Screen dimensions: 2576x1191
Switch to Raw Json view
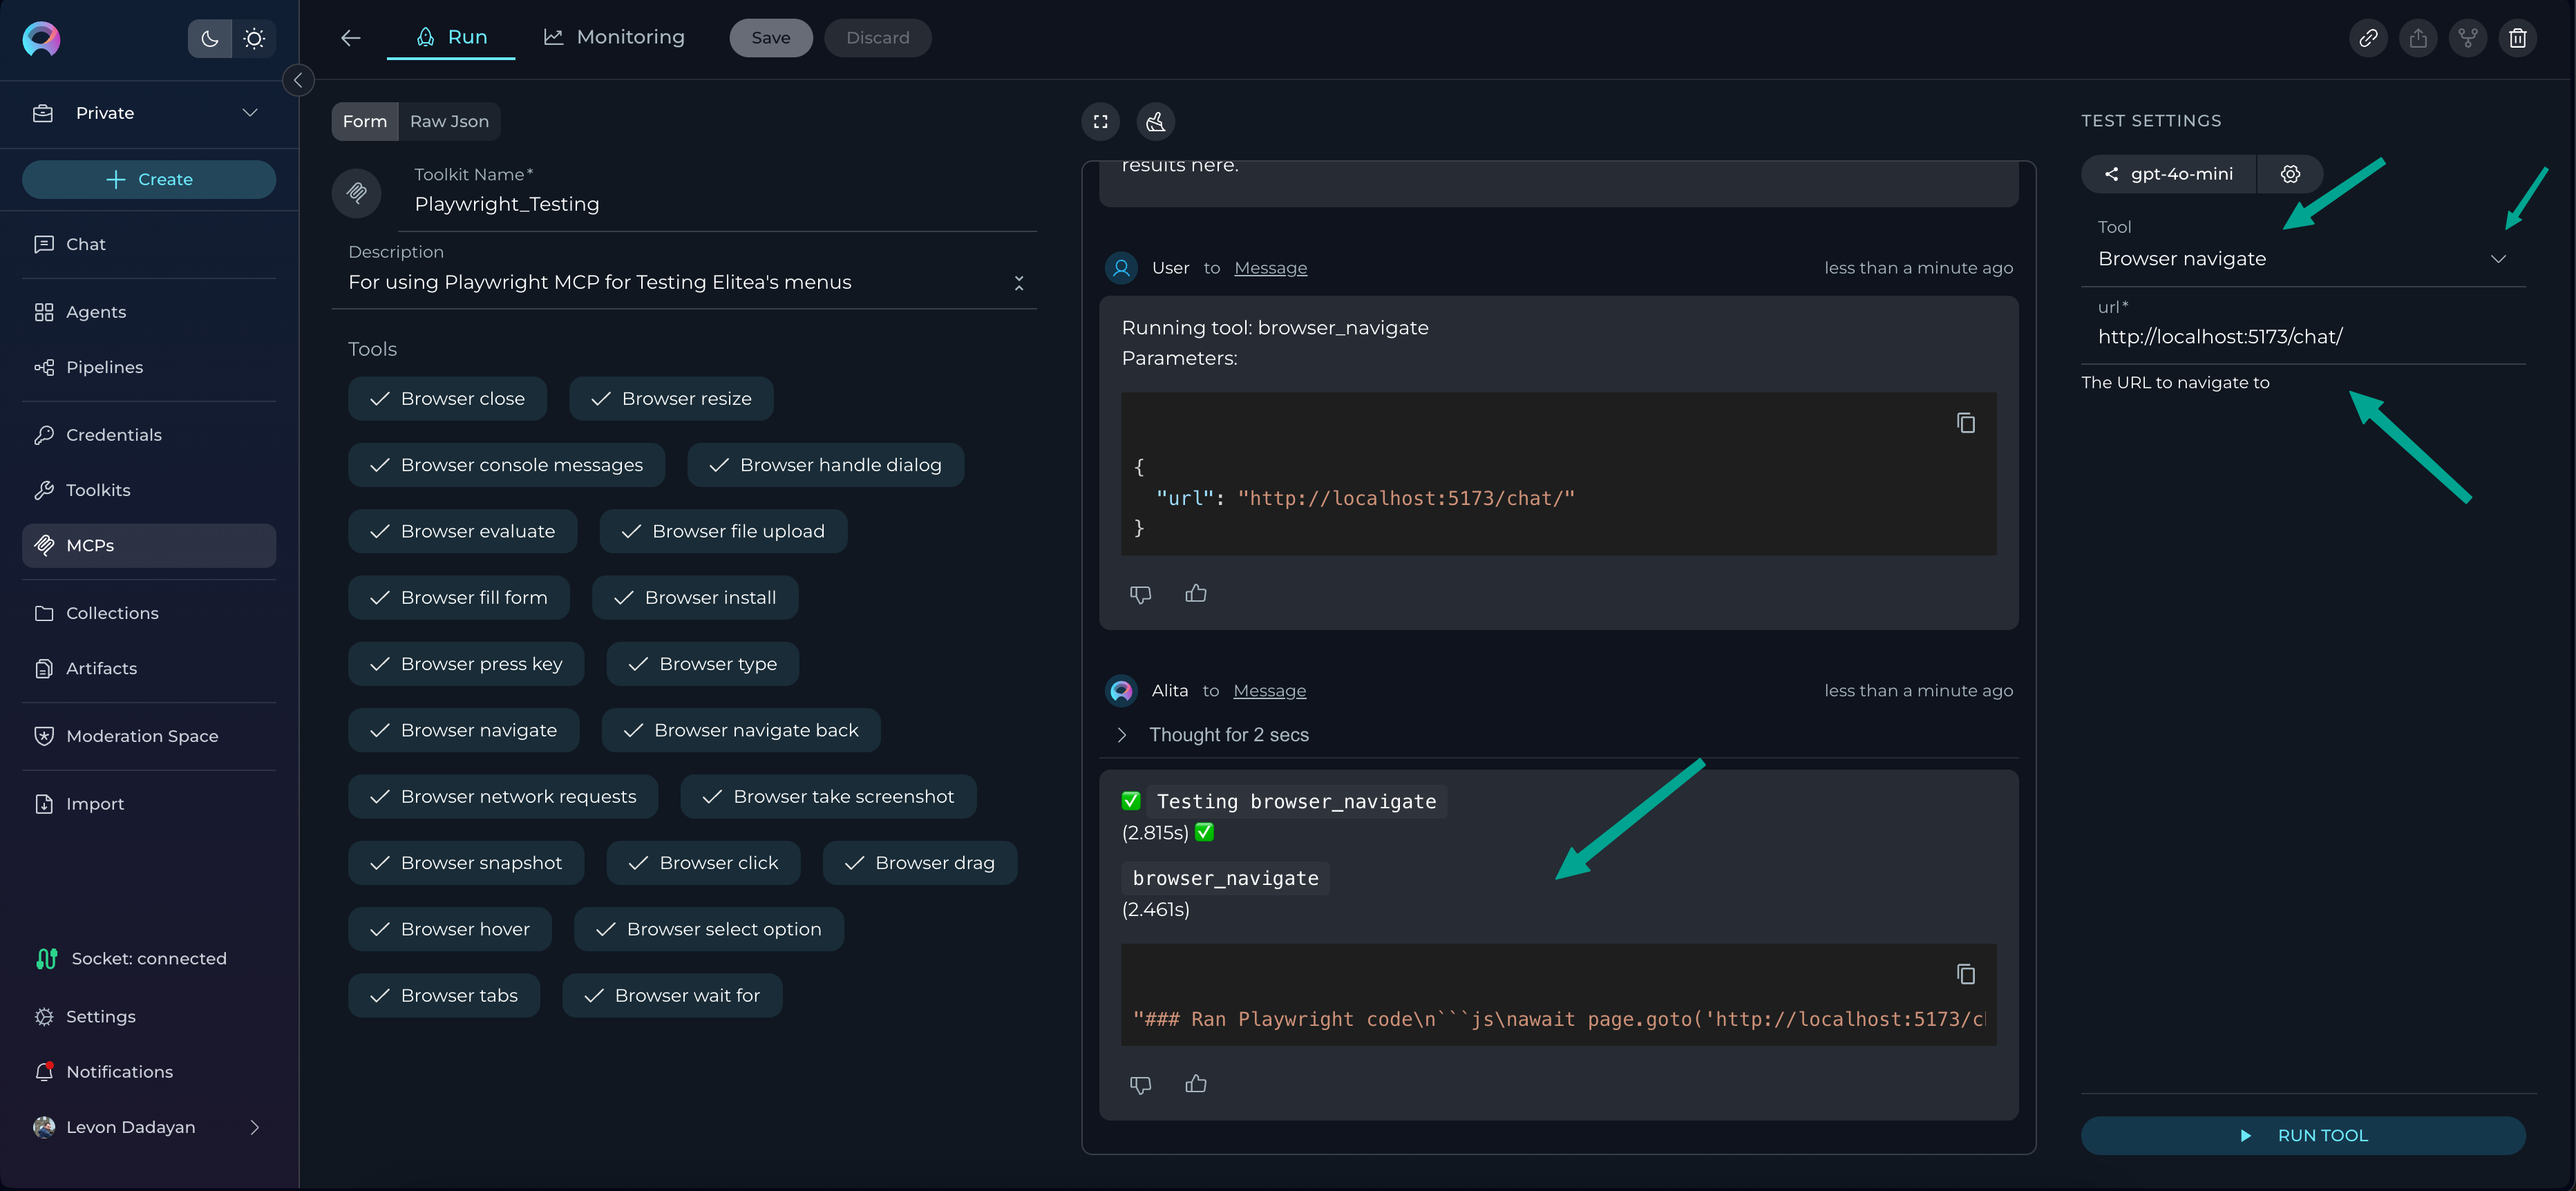449,121
